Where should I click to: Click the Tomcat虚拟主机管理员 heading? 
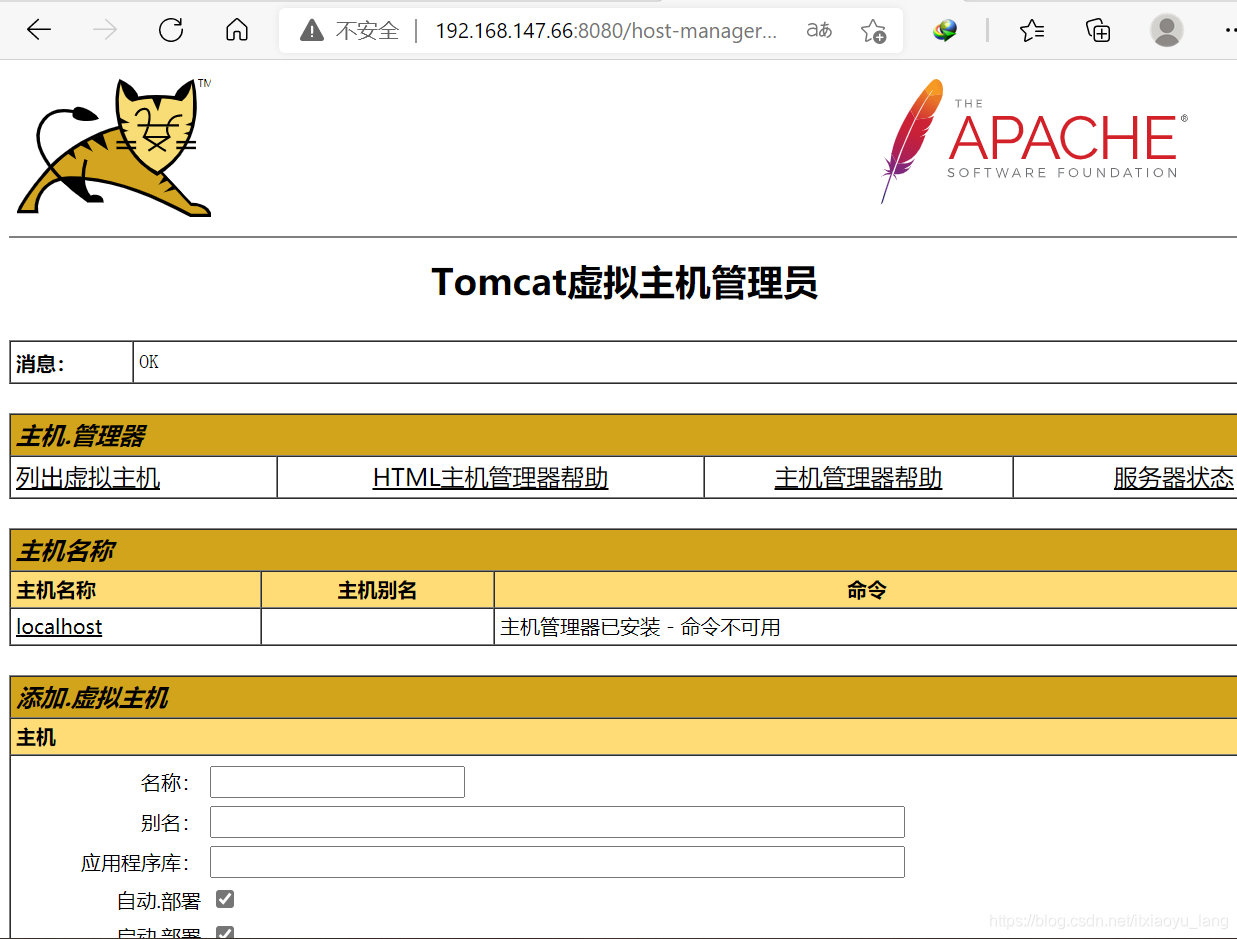(x=625, y=283)
